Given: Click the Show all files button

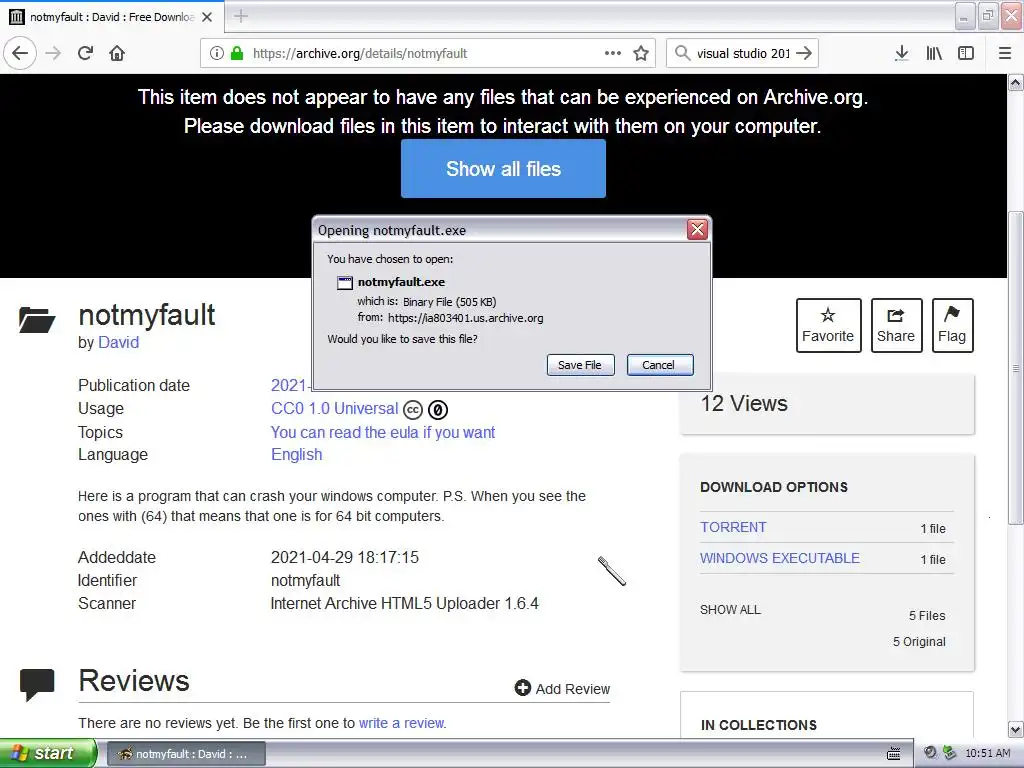Looking at the screenshot, I should [x=503, y=168].
